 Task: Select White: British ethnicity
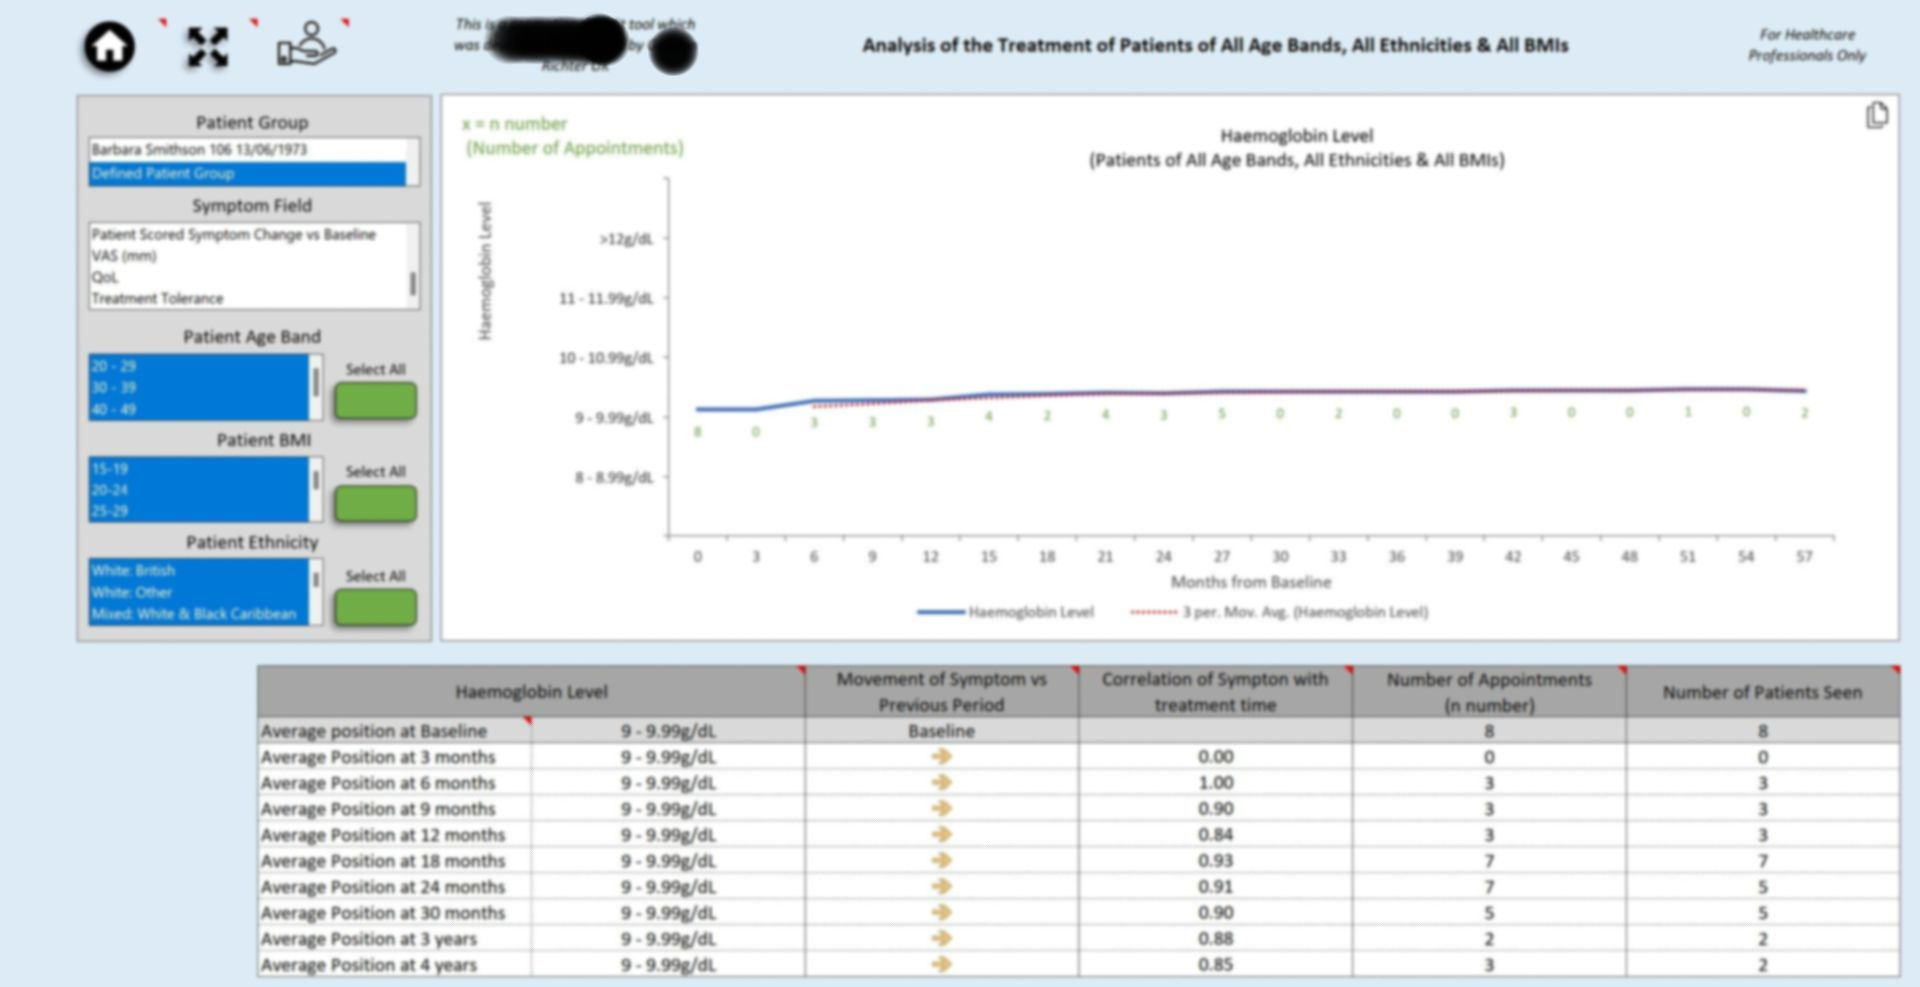coord(199,571)
